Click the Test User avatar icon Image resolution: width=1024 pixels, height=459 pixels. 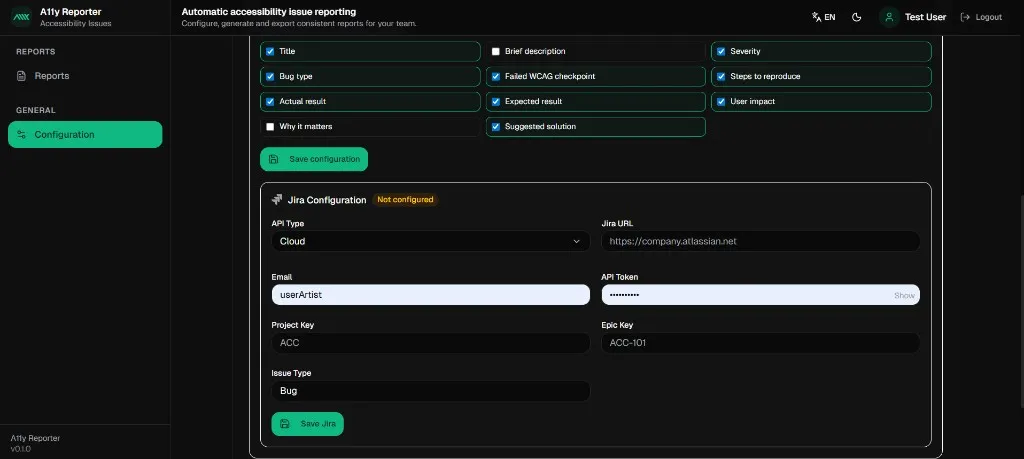click(x=888, y=17)
